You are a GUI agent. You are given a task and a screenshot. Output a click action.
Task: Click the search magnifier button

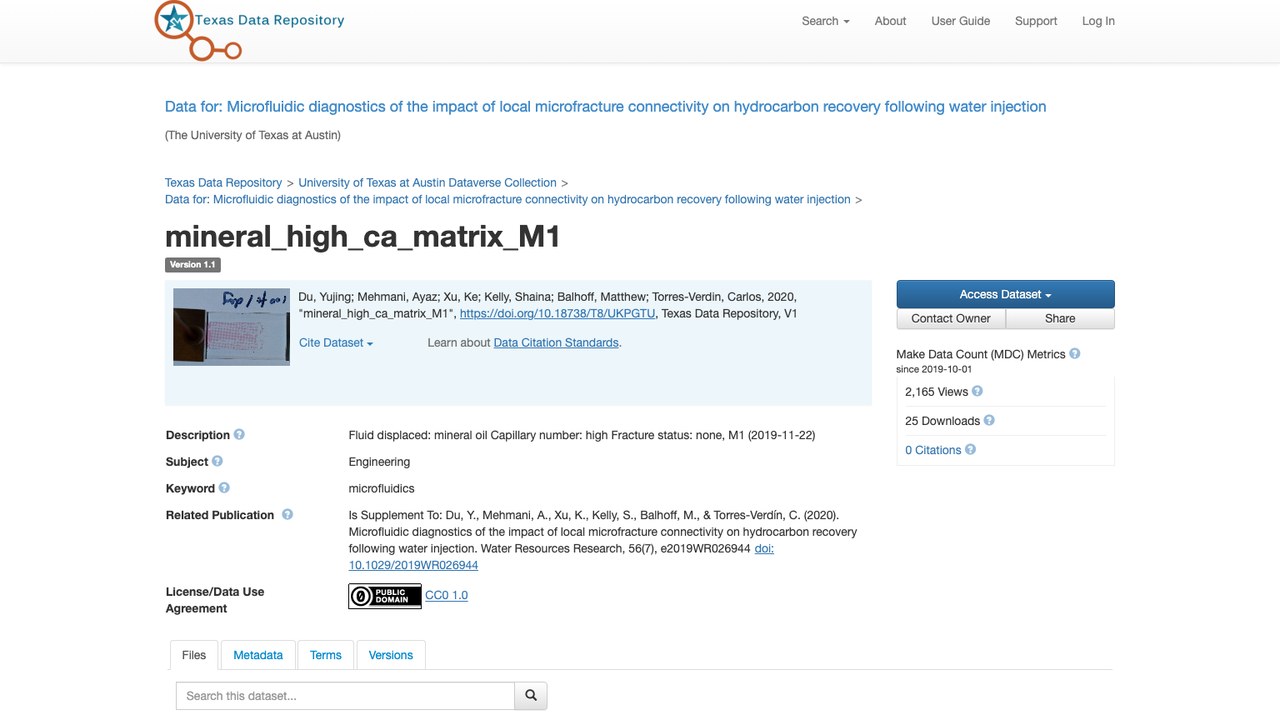(531, 696)
